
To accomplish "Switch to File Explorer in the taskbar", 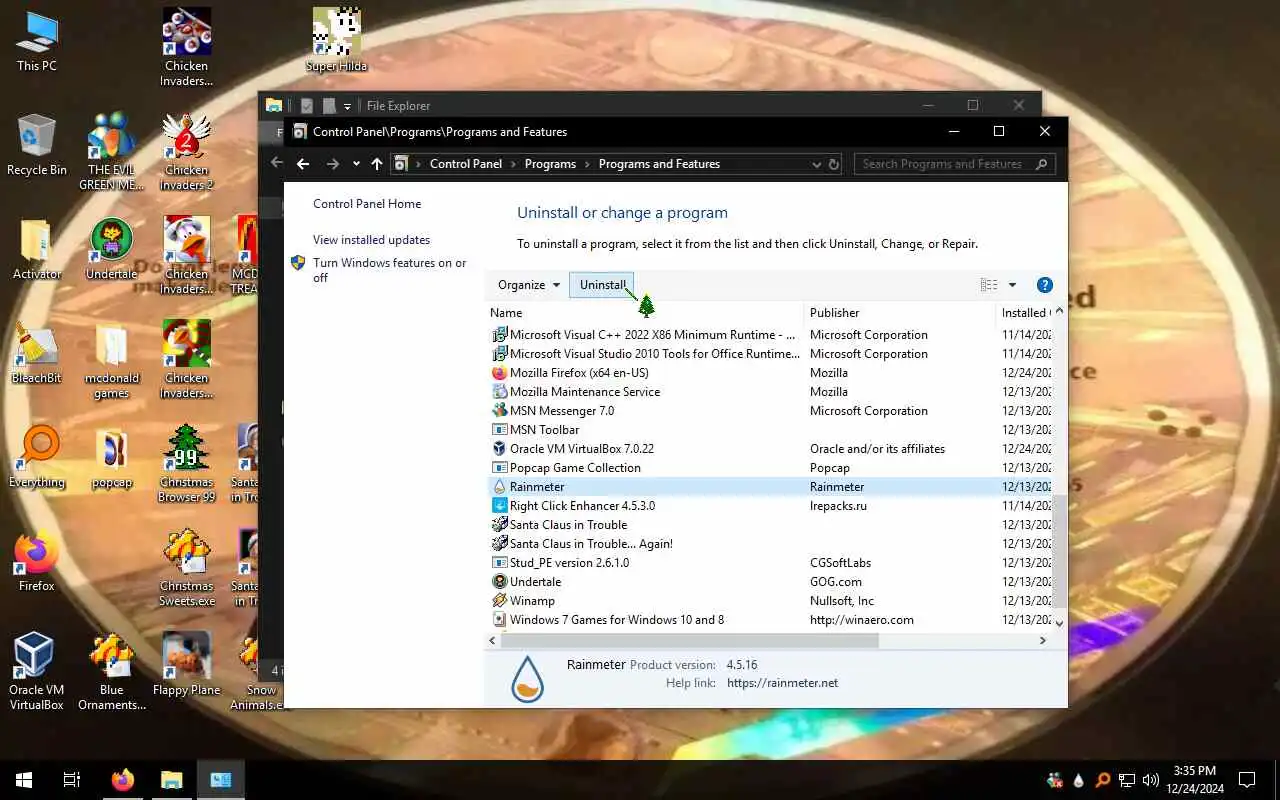I will (172, 780).
